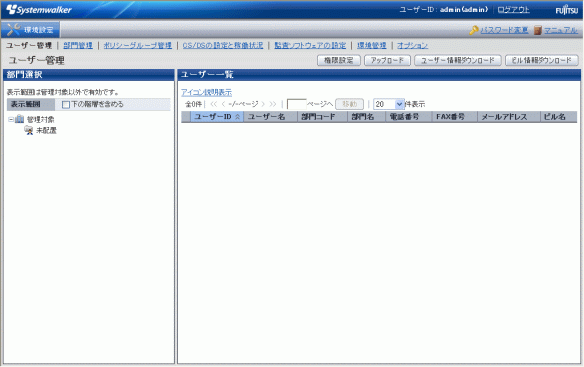This screenshot has height=367, width=584.
Task: Click ユーザー情報ダウンロード button
Action: point(458,60)
